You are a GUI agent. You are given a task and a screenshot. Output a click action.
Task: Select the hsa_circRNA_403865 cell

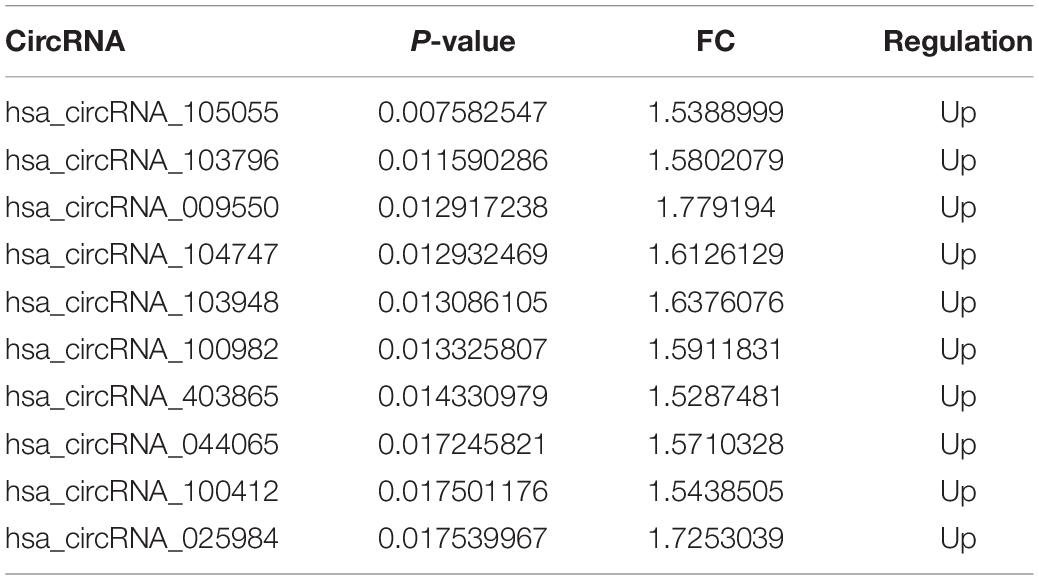[142, 396]
